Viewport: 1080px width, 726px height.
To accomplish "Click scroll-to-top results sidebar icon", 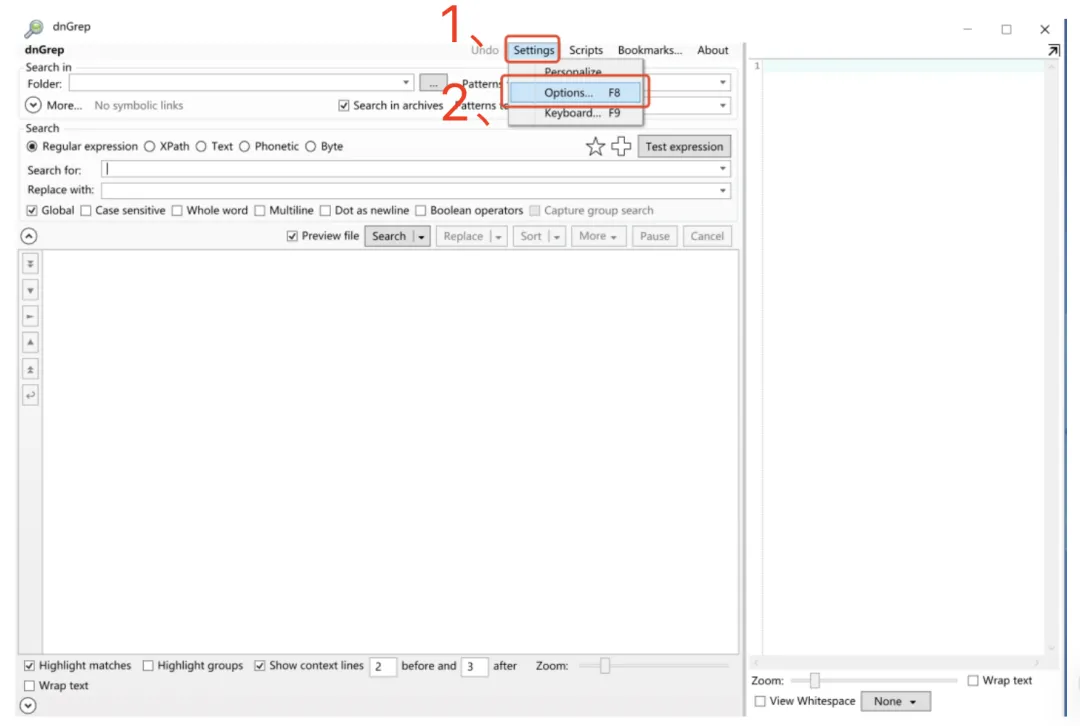I will pyautogui.click(x=30, y=369).
